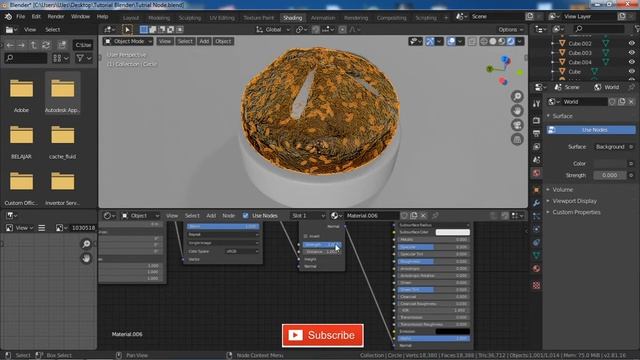This screenshot has width=640, height=360.
Task: Open Physics properties tab icon
Action: [x=536, y=229]
